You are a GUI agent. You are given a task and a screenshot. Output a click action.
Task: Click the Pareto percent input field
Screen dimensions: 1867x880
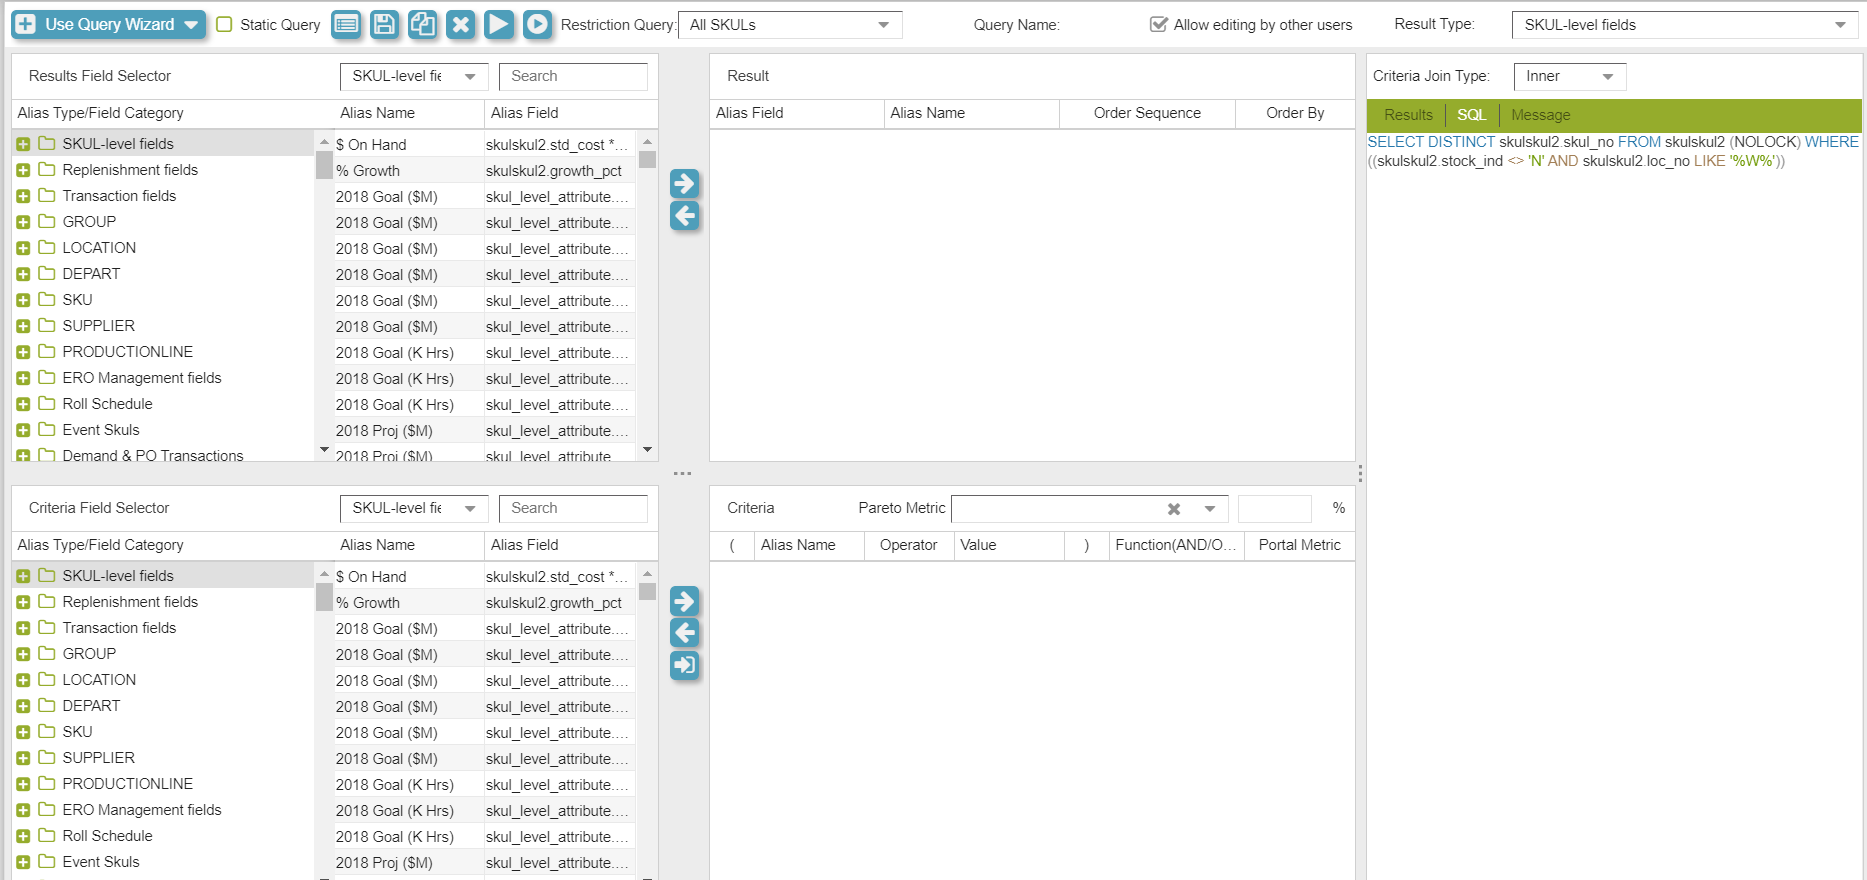[x=1274, y=509]
